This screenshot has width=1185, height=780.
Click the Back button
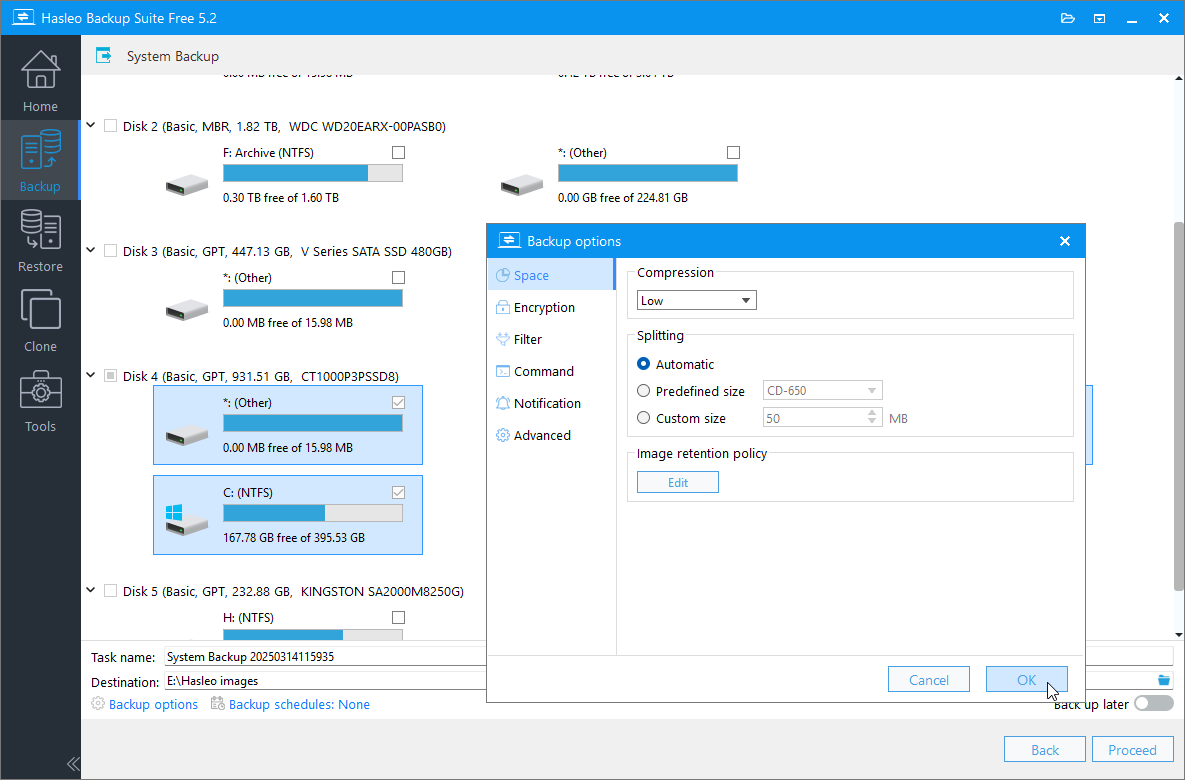click(1044, 750)
